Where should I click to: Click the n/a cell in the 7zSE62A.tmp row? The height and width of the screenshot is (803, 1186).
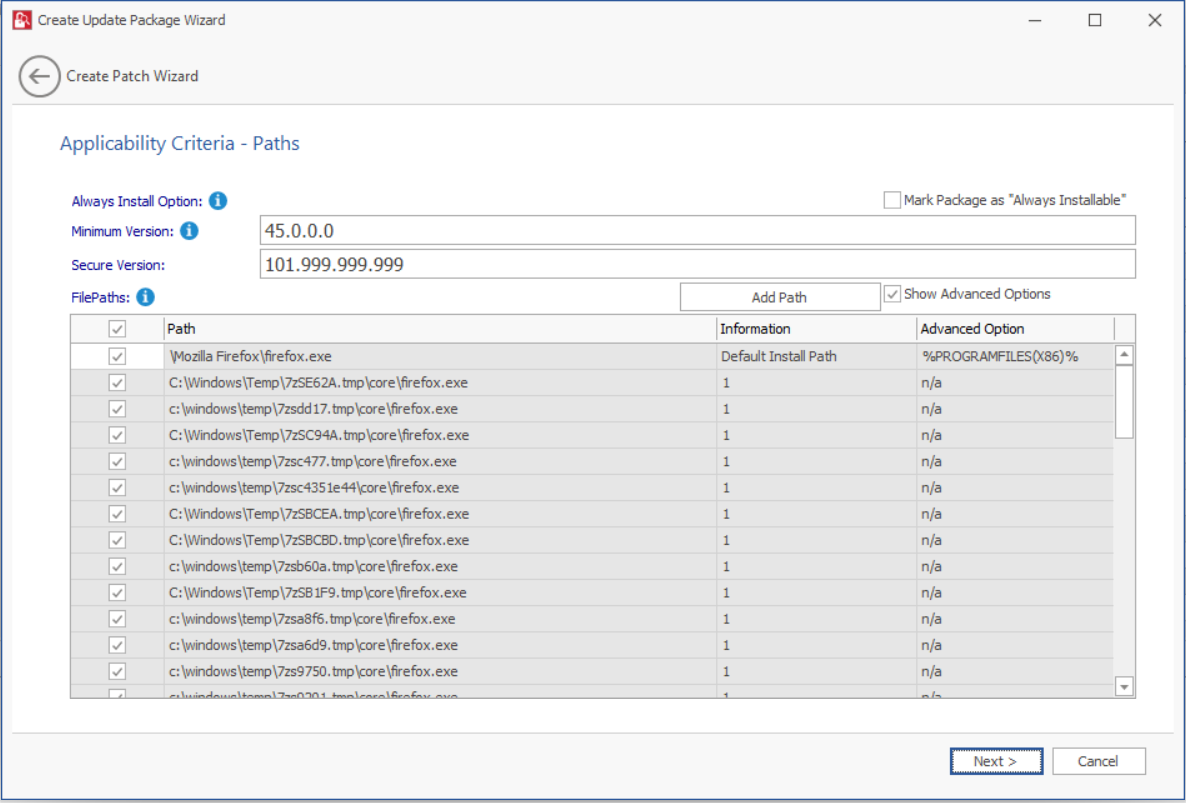coord(1015,383)
